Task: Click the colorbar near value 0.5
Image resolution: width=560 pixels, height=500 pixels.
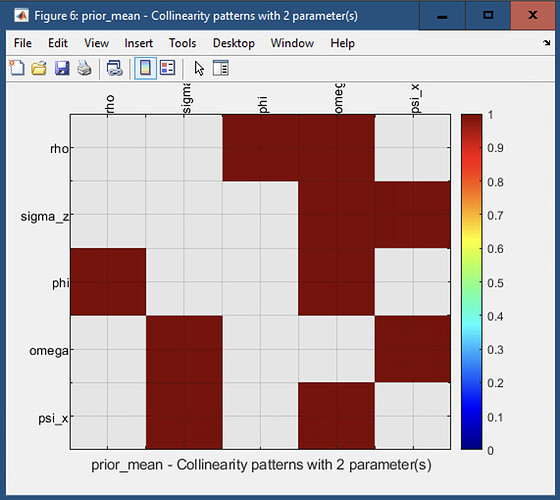Action: click(x=471, y=283)
